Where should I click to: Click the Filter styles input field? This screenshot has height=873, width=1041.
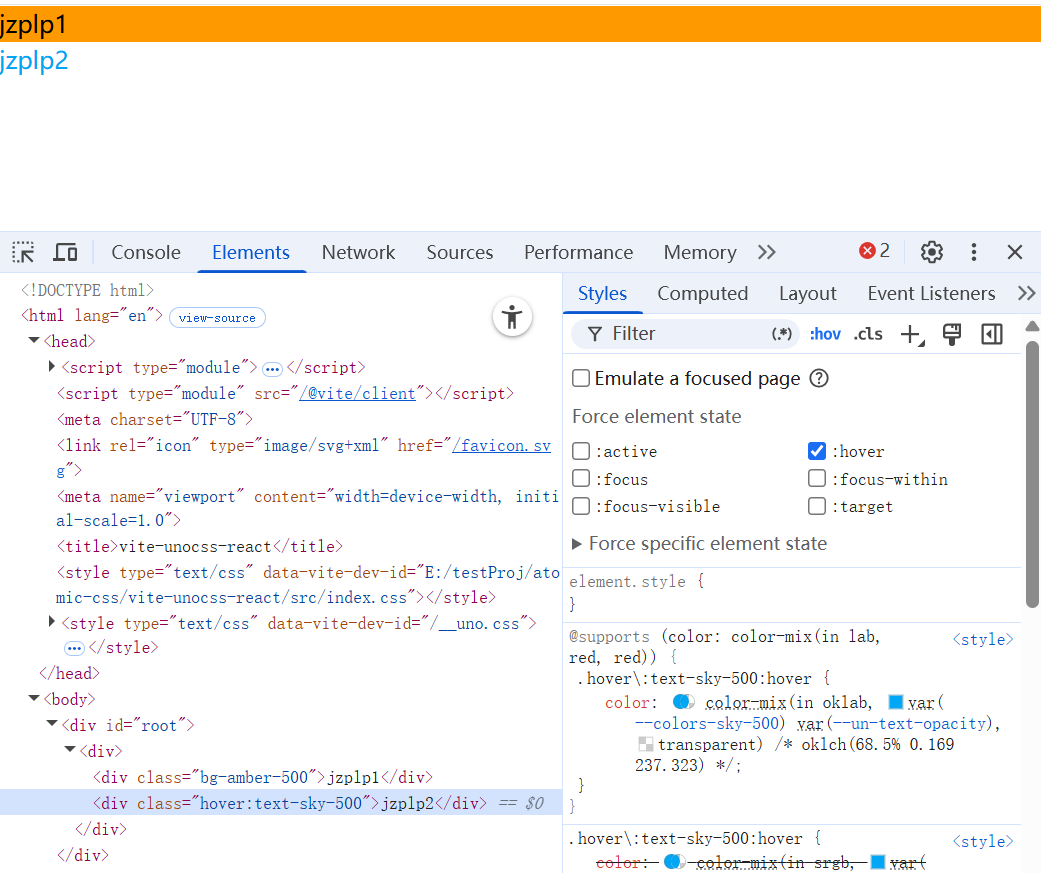[x=687, y=334]
